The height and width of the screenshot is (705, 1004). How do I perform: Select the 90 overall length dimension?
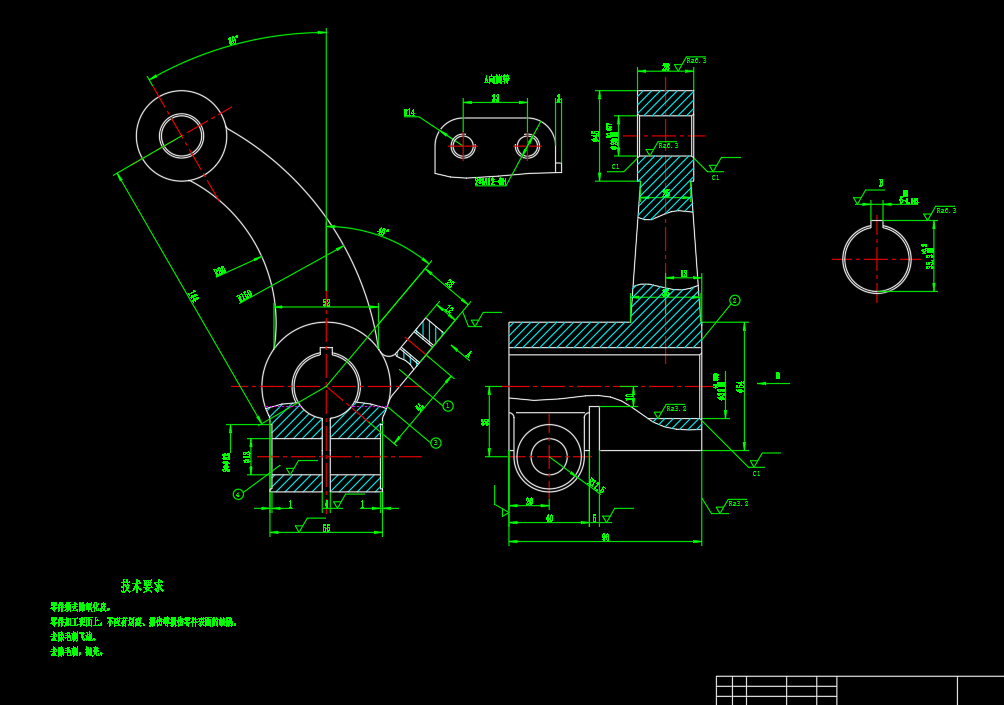pyautogui.click(x=605, y=538)
